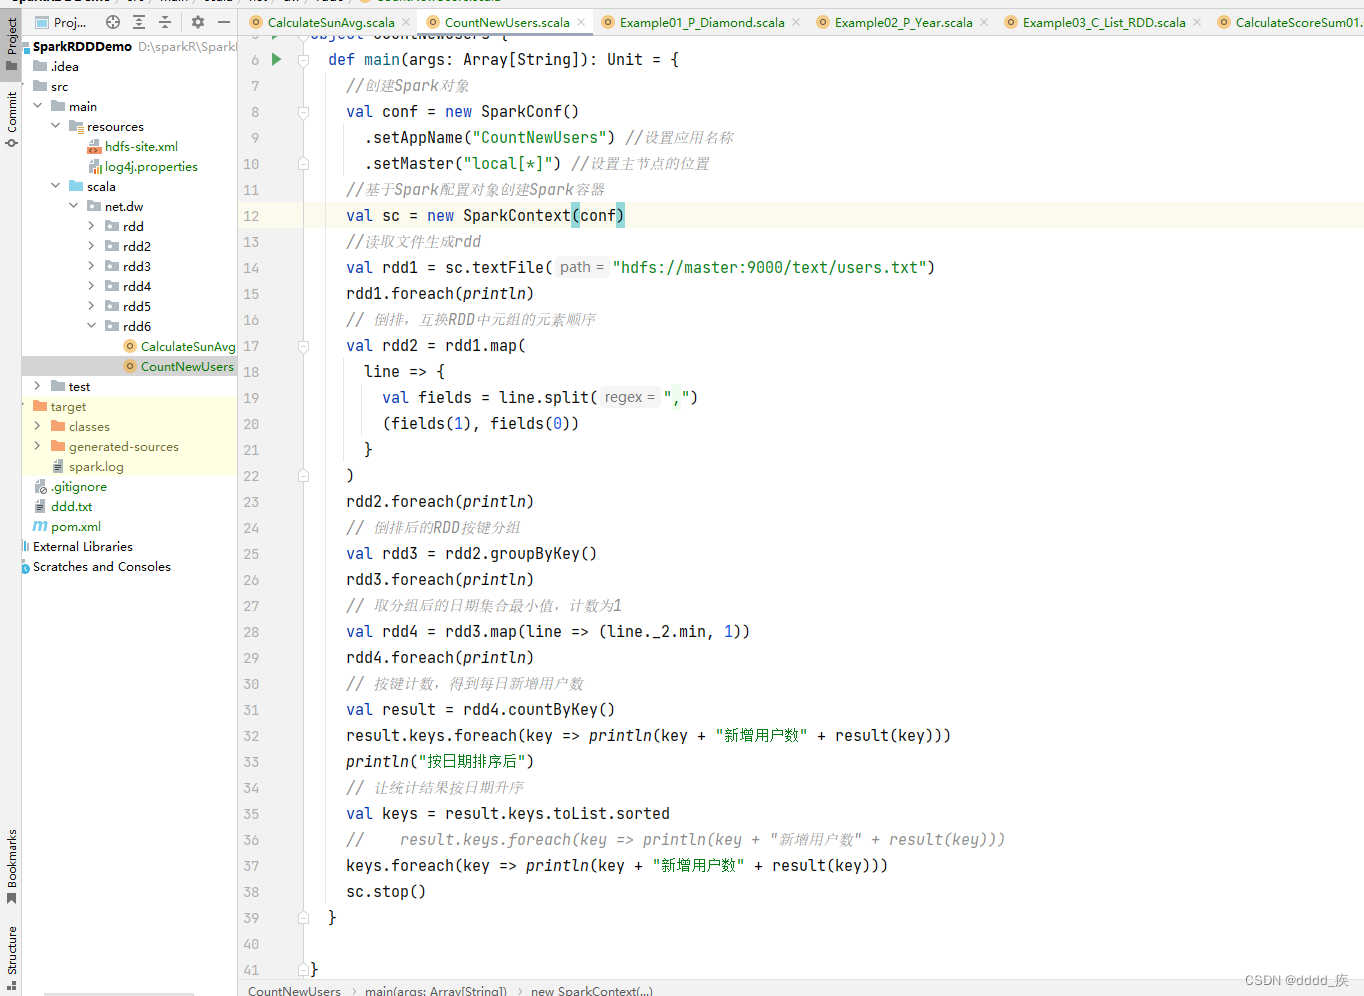Select hdfs-site.xml file in tree
This screenshot has width=1364, height=996.
[x=133, y=147]
